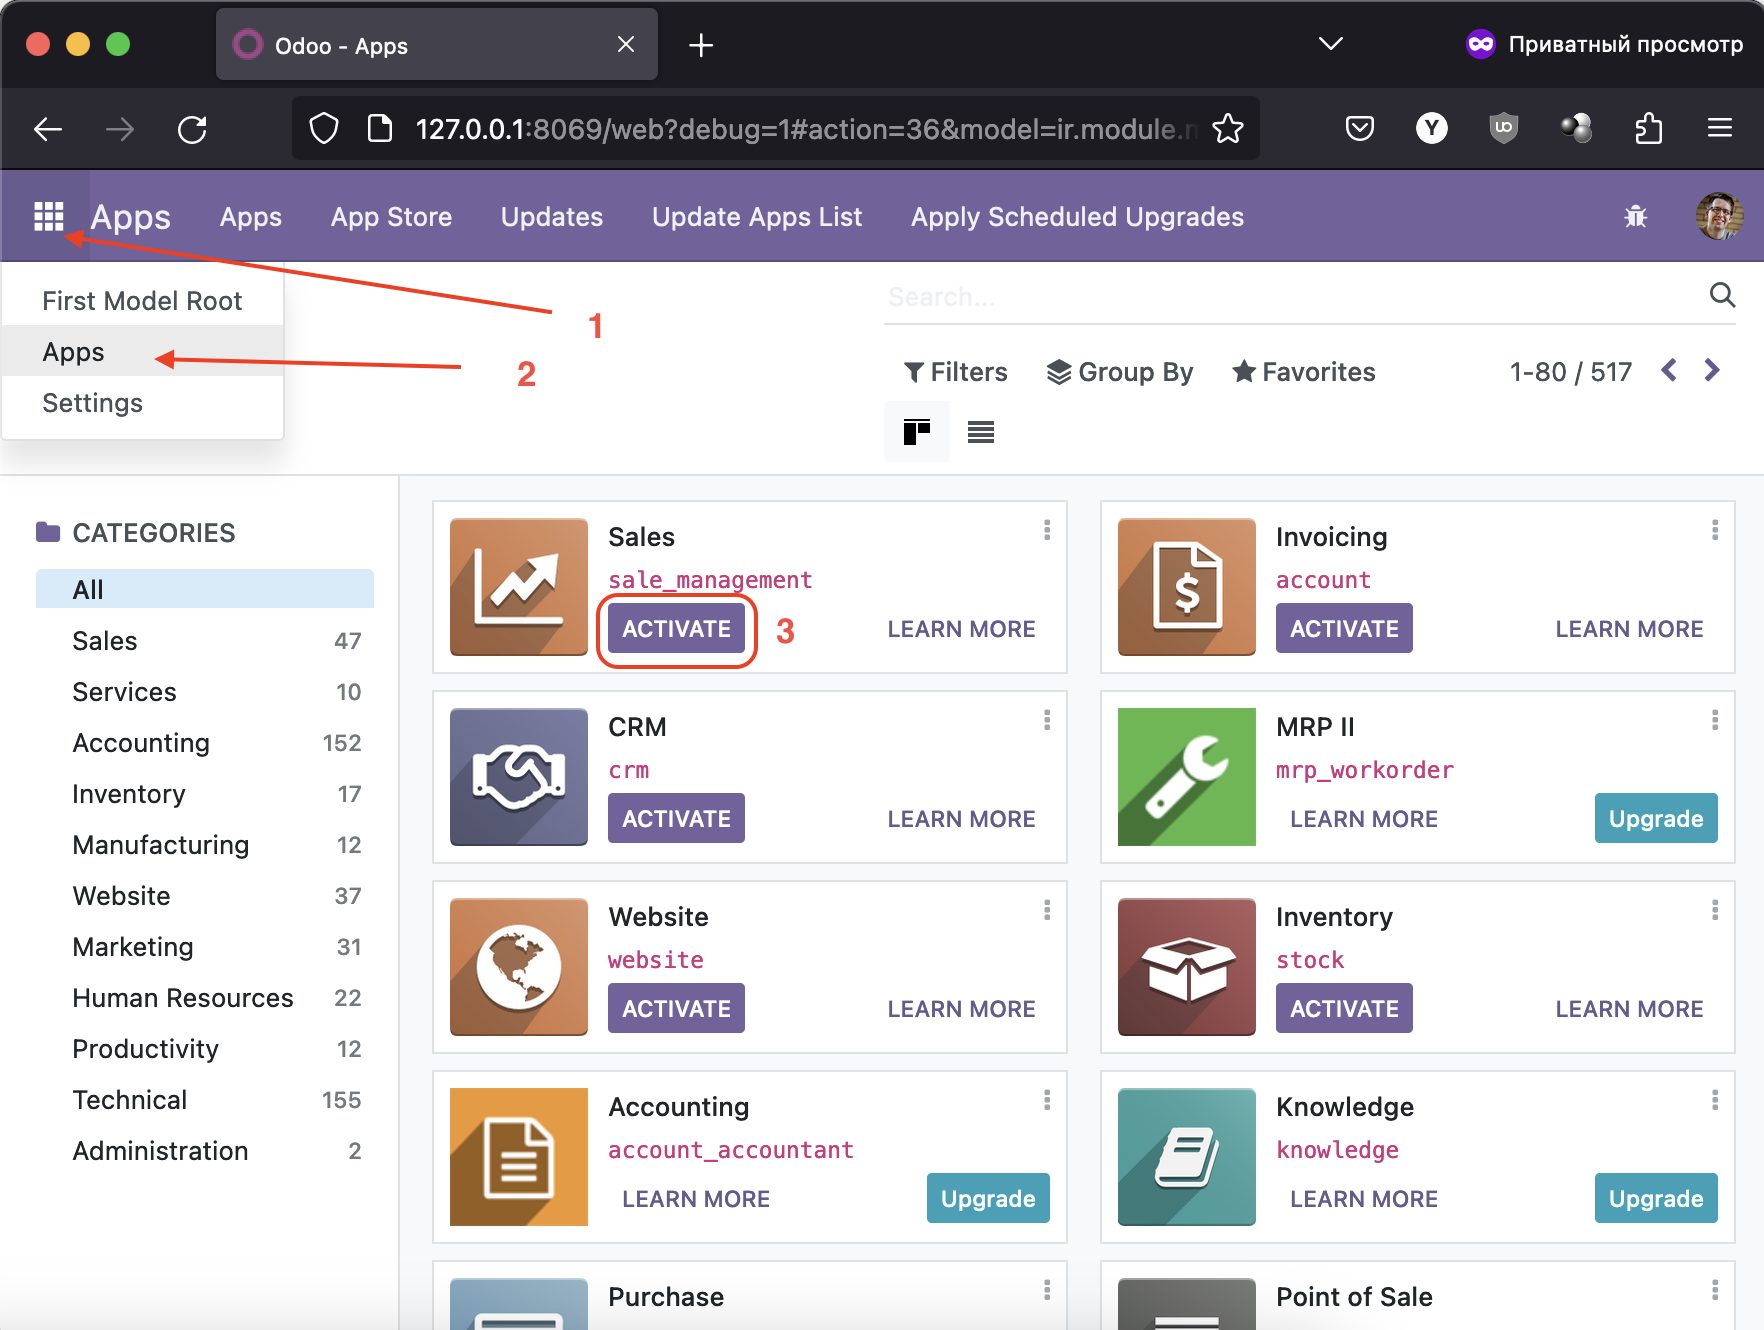
Task: Switch to Kanban view
Action: 917,432
